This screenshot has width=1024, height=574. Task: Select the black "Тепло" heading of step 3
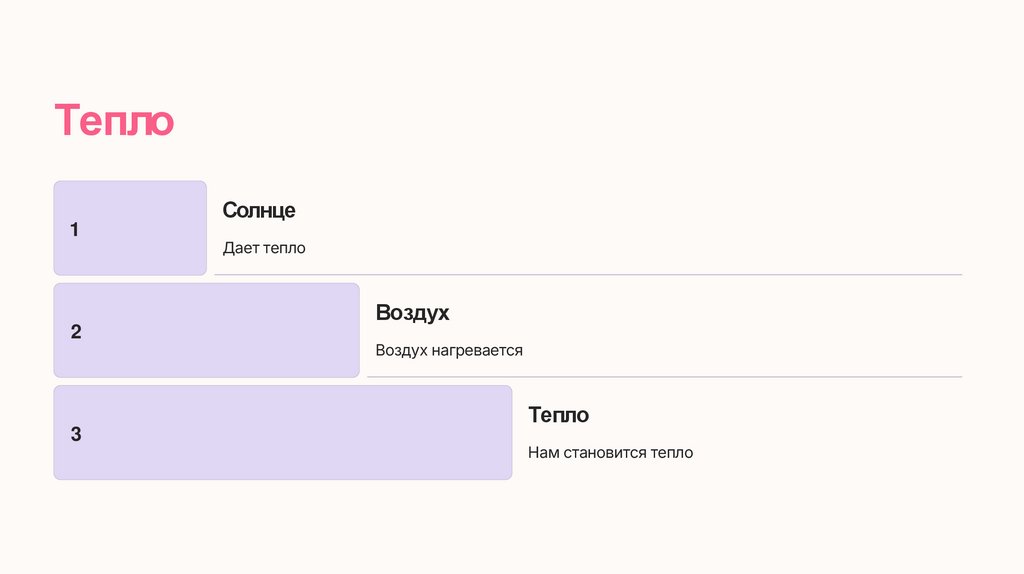pyautogui.click(x=558, y=415)
